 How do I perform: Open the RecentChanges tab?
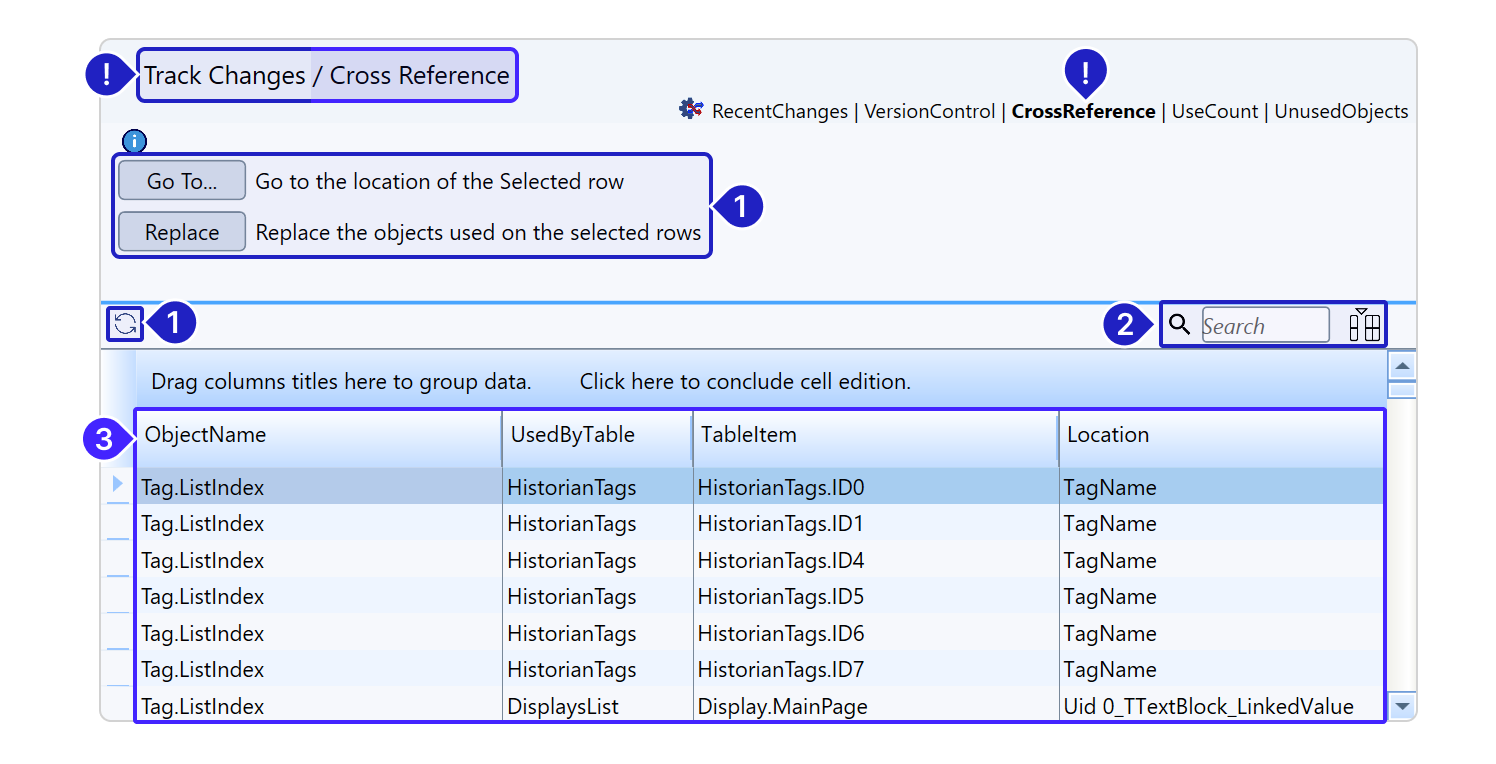[779, 112]
